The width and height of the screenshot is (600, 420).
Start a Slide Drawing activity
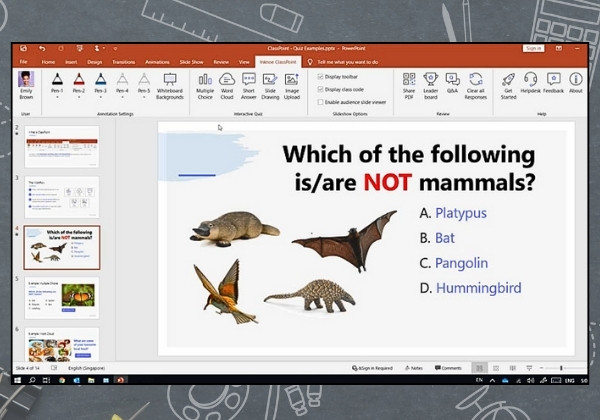(270, 86)
